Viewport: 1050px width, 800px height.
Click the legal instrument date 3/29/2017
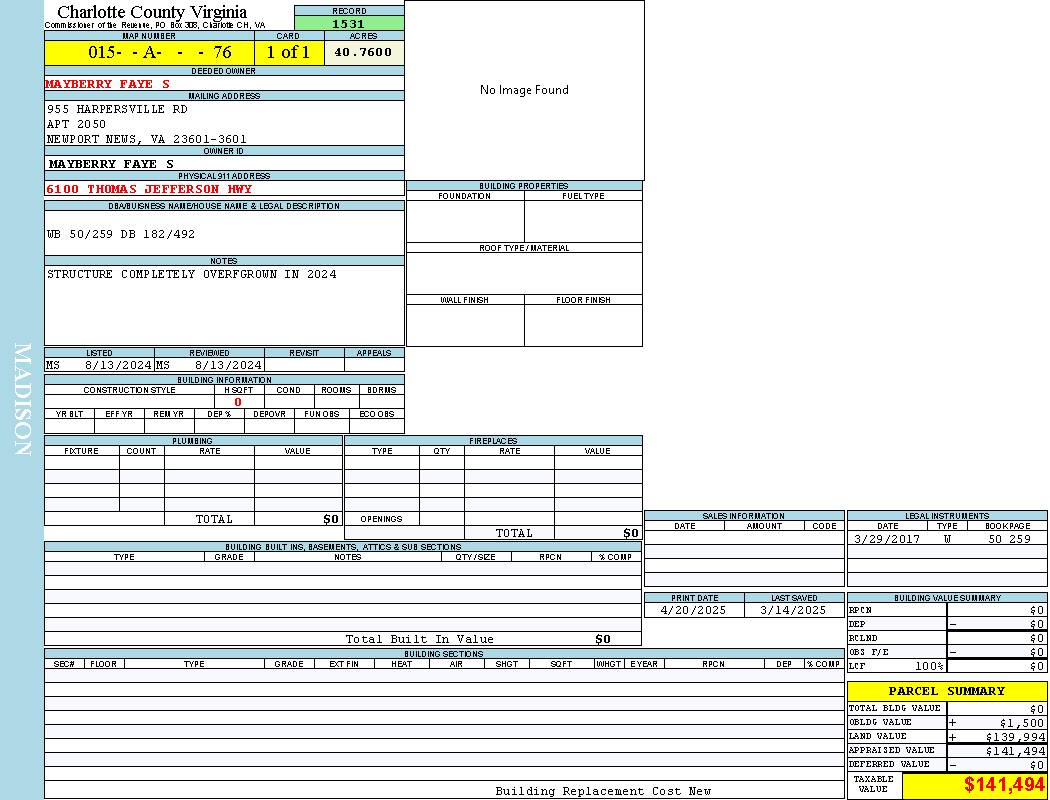pyautogui.click(x=886, y=539)
